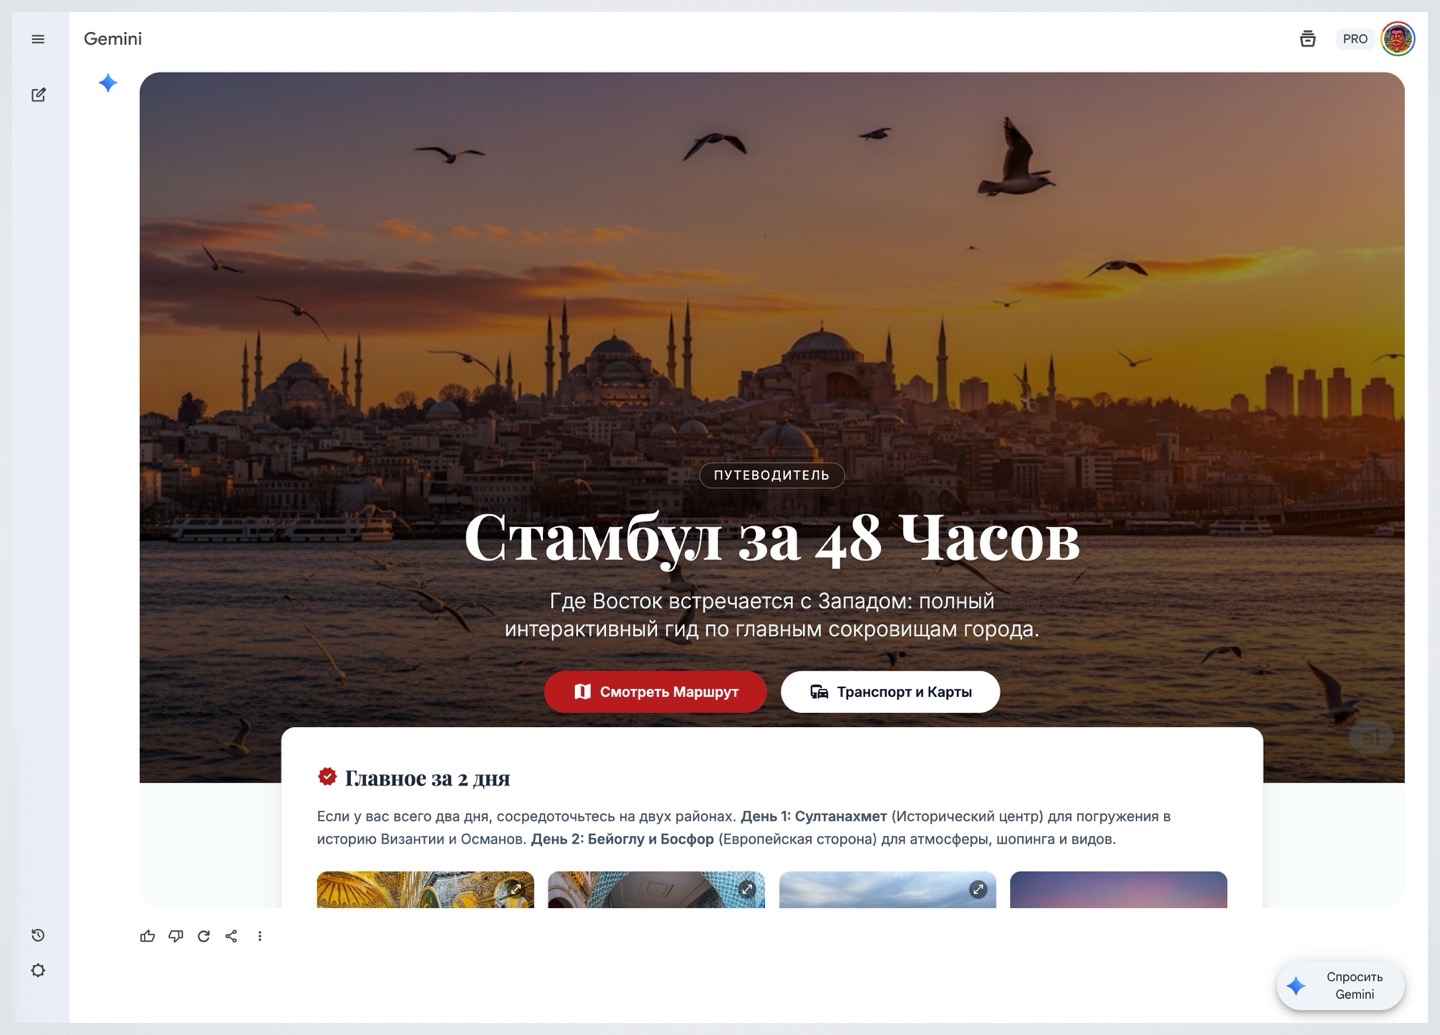
Task: Click the ПУТЕВОДИТЕЛЬ label pill
Action: tap(771, 475)
